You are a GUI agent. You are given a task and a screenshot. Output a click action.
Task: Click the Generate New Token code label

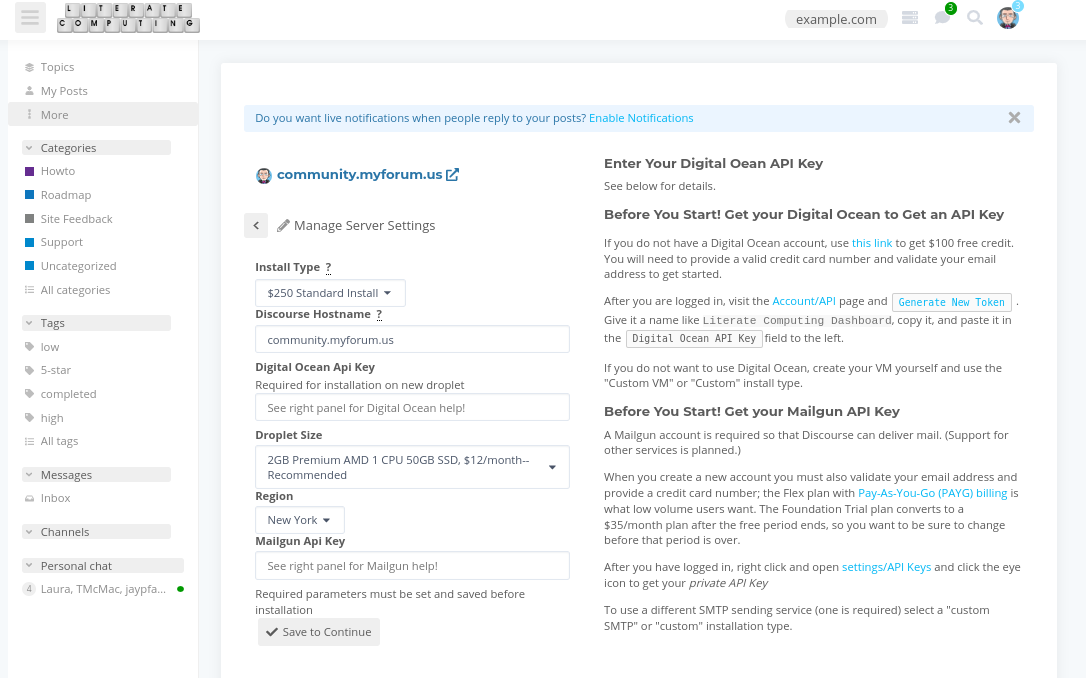[x=952, y=302]
